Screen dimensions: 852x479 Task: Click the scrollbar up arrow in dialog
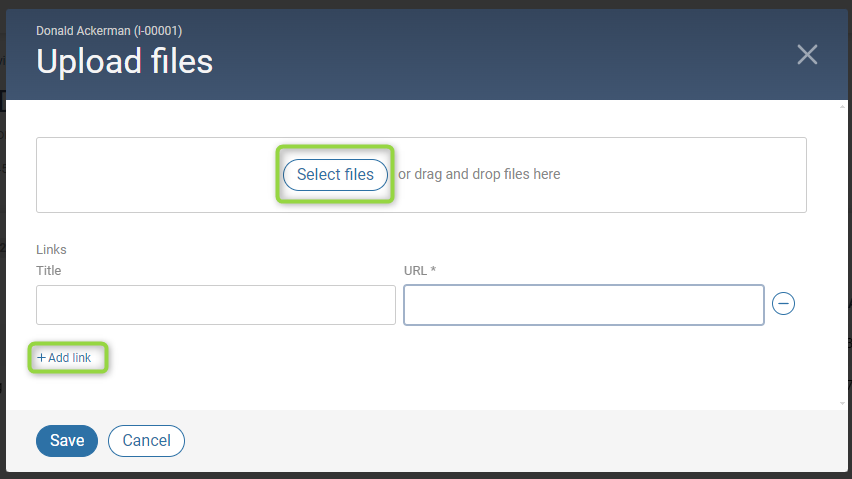(842, 107)
